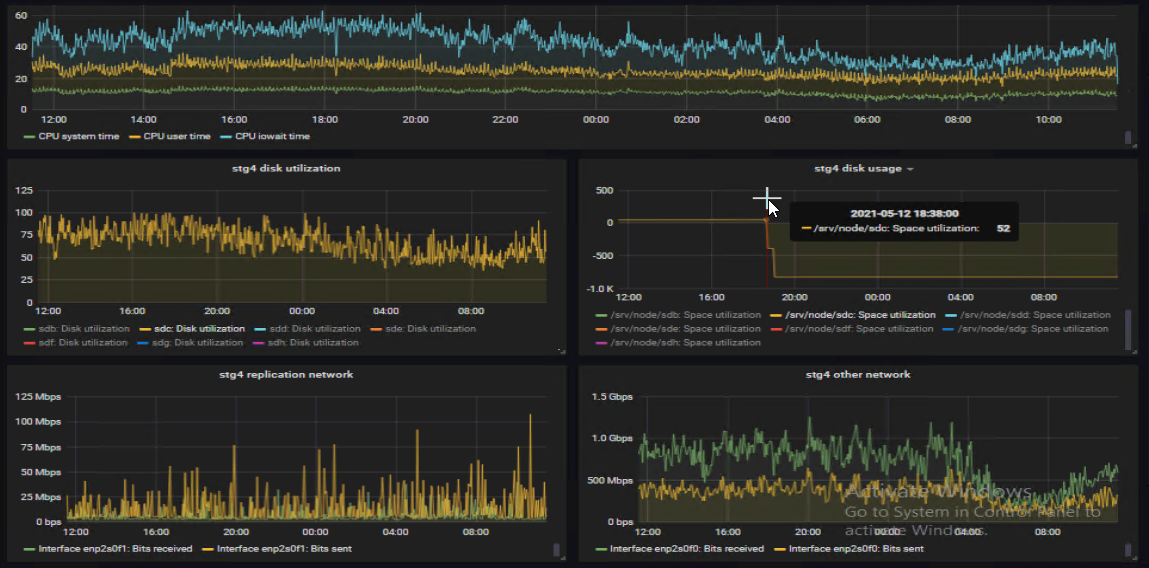
Task: Click Interface enp2s0f1: Bits sent legend
Action: (x=283, y=548)
